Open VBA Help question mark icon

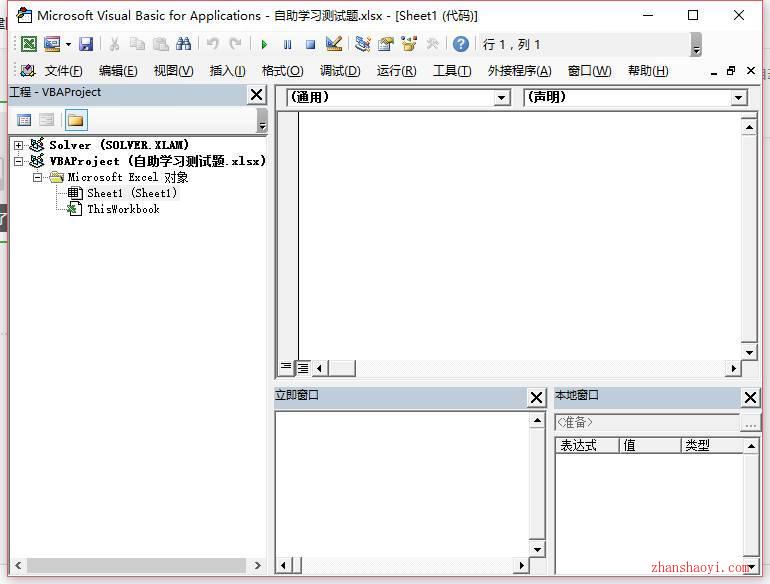[x=461, y=45]
